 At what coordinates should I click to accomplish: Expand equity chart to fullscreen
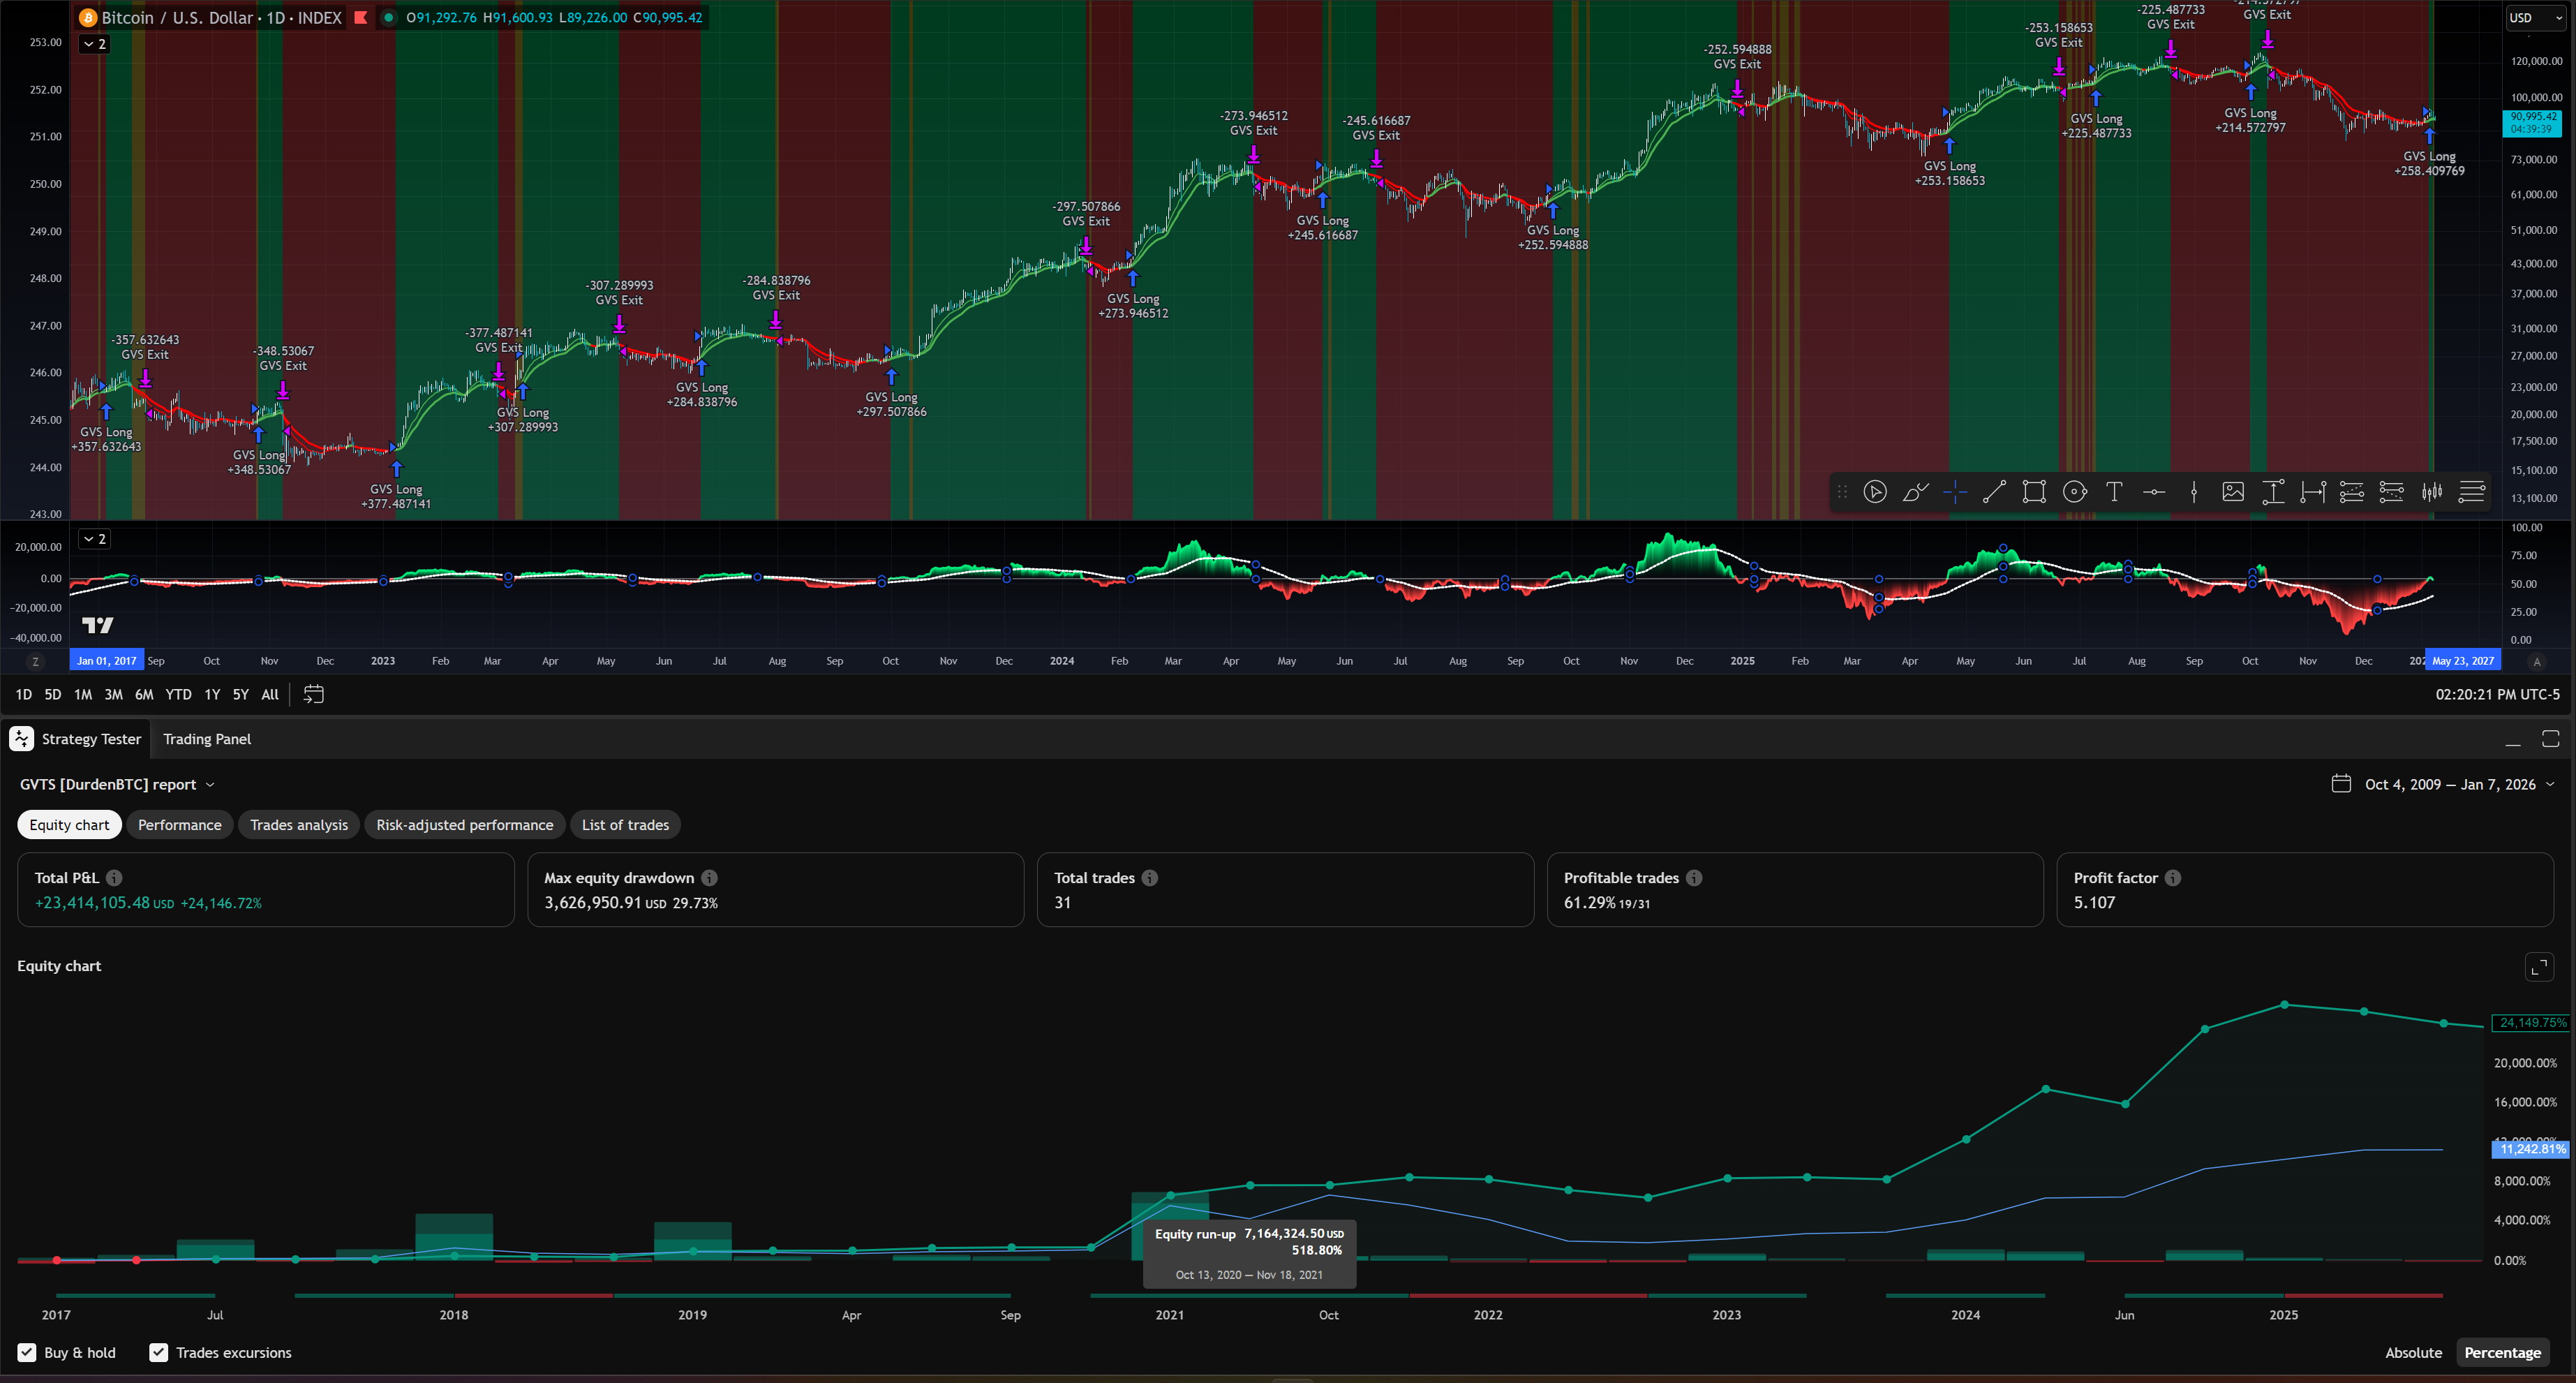pos(2539,967)
